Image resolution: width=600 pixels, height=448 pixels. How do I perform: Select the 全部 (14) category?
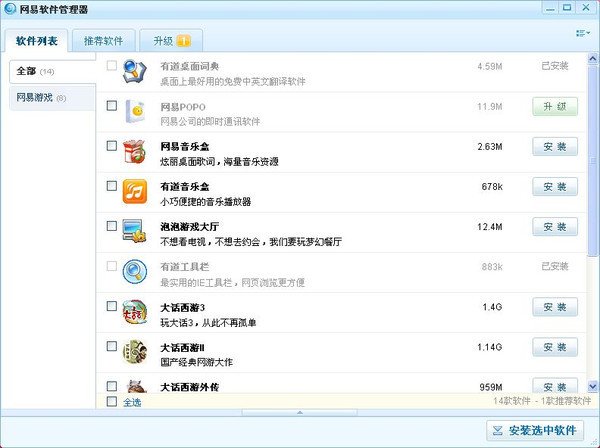(x=52, y=72)
